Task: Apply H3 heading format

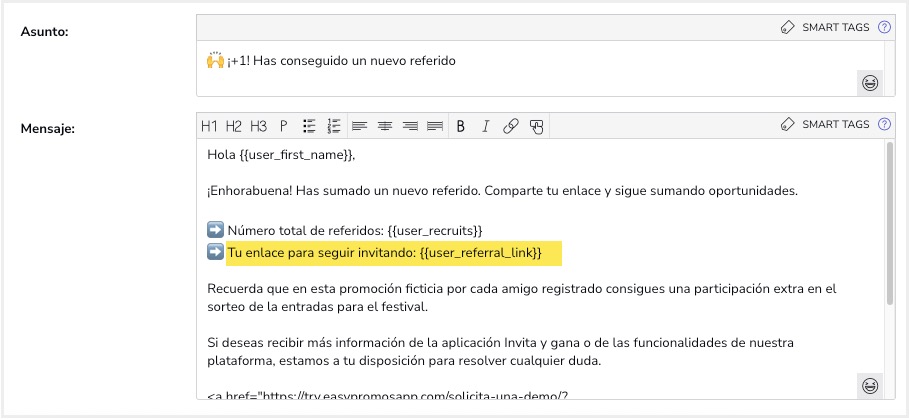Action: click(x=259, y=126)
